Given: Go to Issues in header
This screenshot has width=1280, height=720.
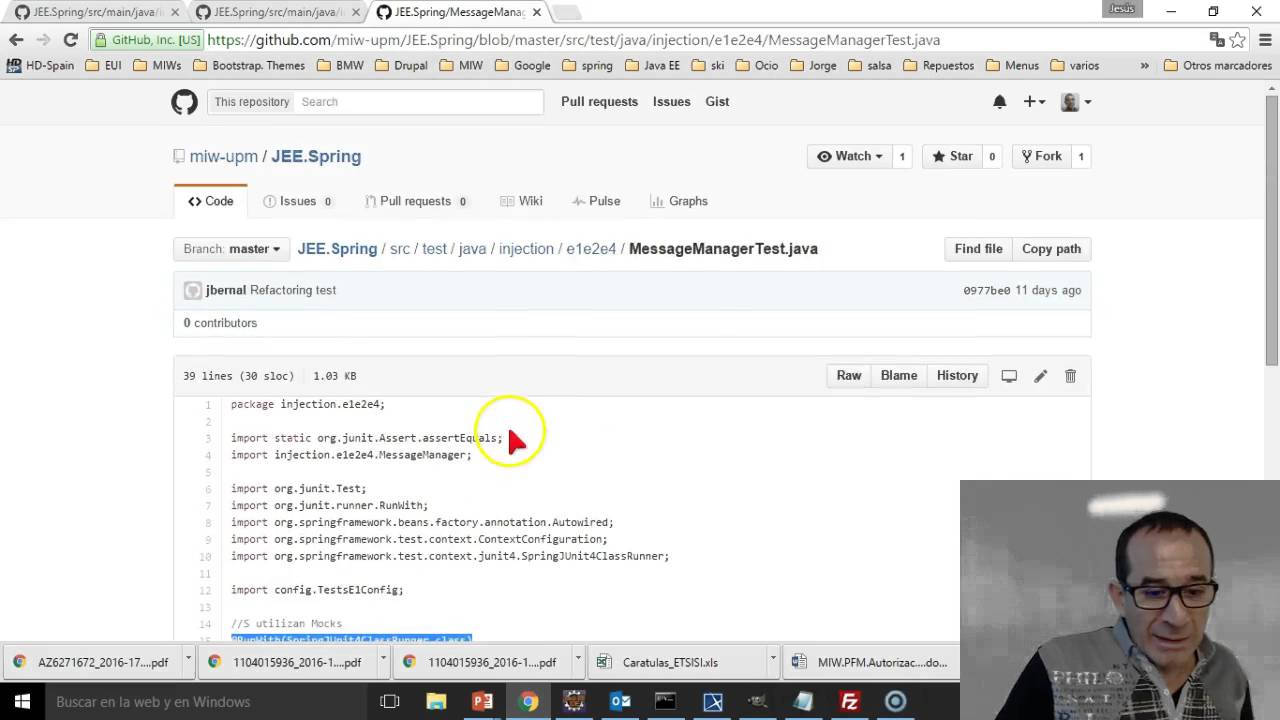Looking at the screenshot, I should tap(671, 102).
